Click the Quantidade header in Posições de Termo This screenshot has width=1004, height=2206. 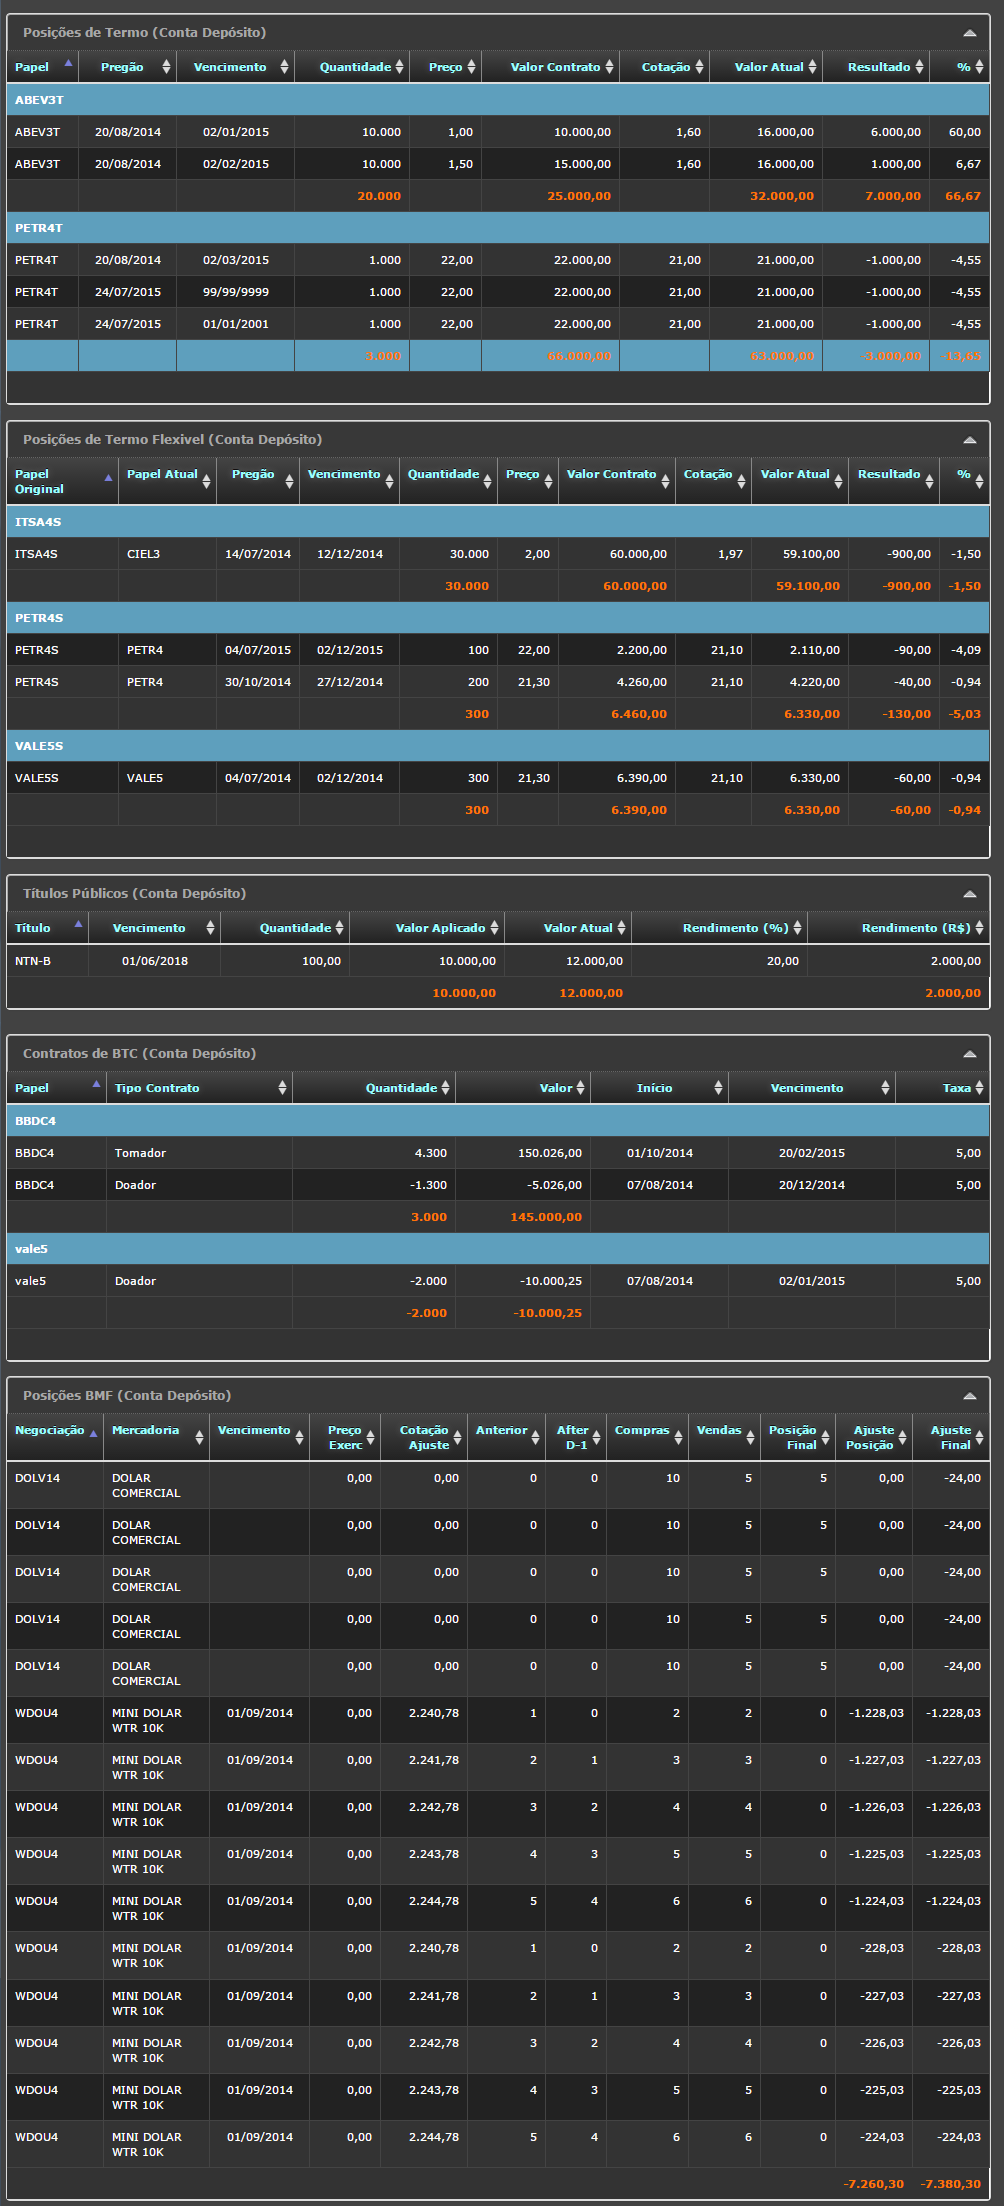[352, 67]
